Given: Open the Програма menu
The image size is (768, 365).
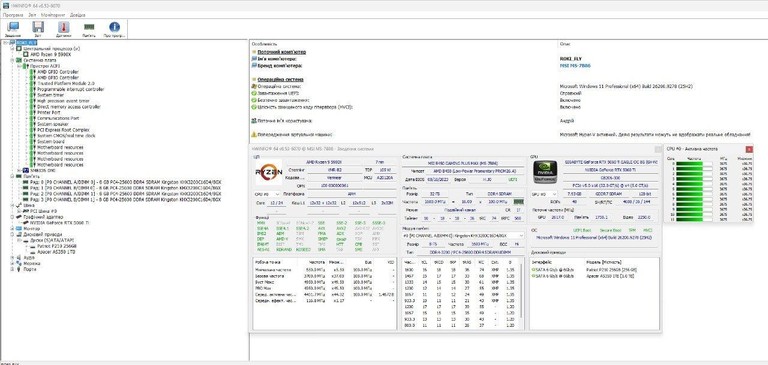Looking at the screenshot, I should coord(13,15).
